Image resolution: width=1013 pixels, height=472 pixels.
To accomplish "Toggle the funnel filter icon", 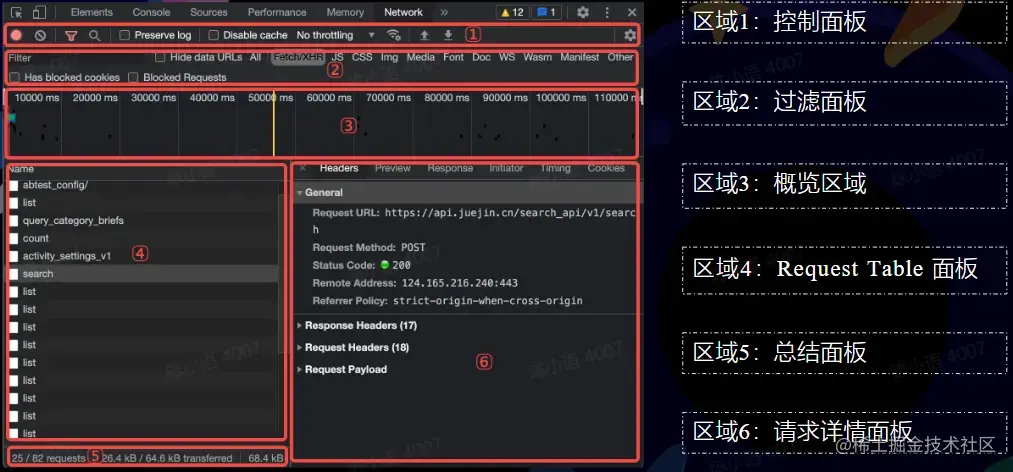I will (x=71, y=36).
